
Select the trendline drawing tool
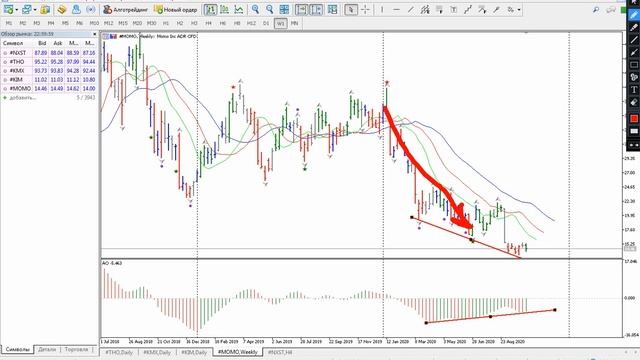tap(411, 9)
